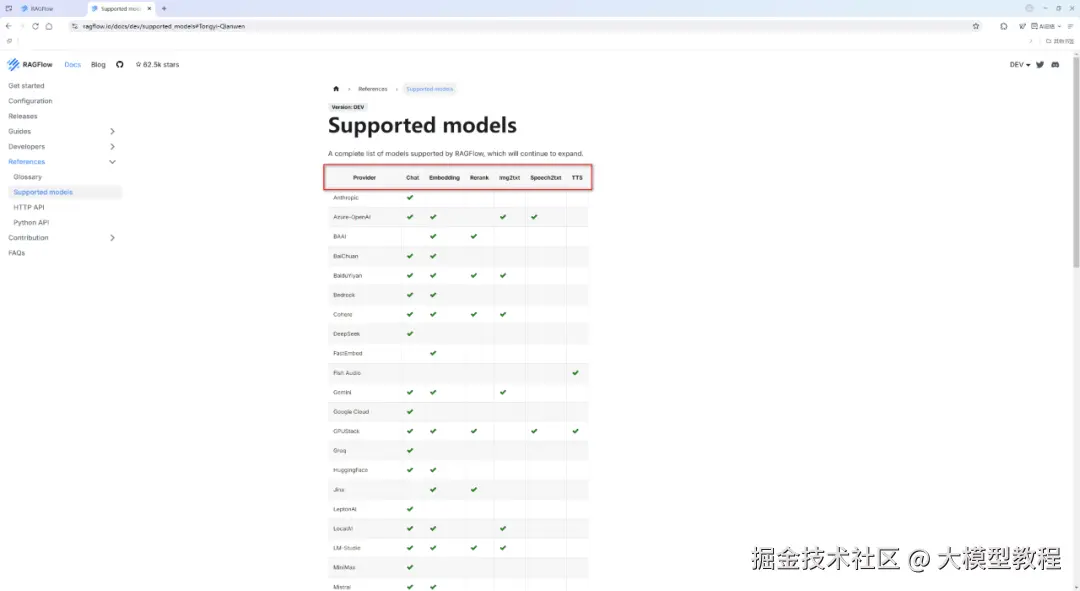Click the RAGFlow logo in the navbar
Screen dimensions: 1080x591
tap(30, 64)
